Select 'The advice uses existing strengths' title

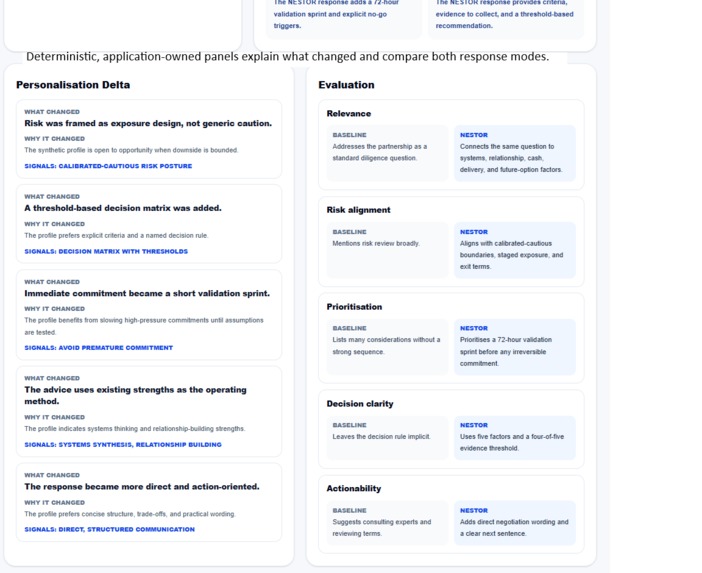pyautogui.click(x=135, y=396)
